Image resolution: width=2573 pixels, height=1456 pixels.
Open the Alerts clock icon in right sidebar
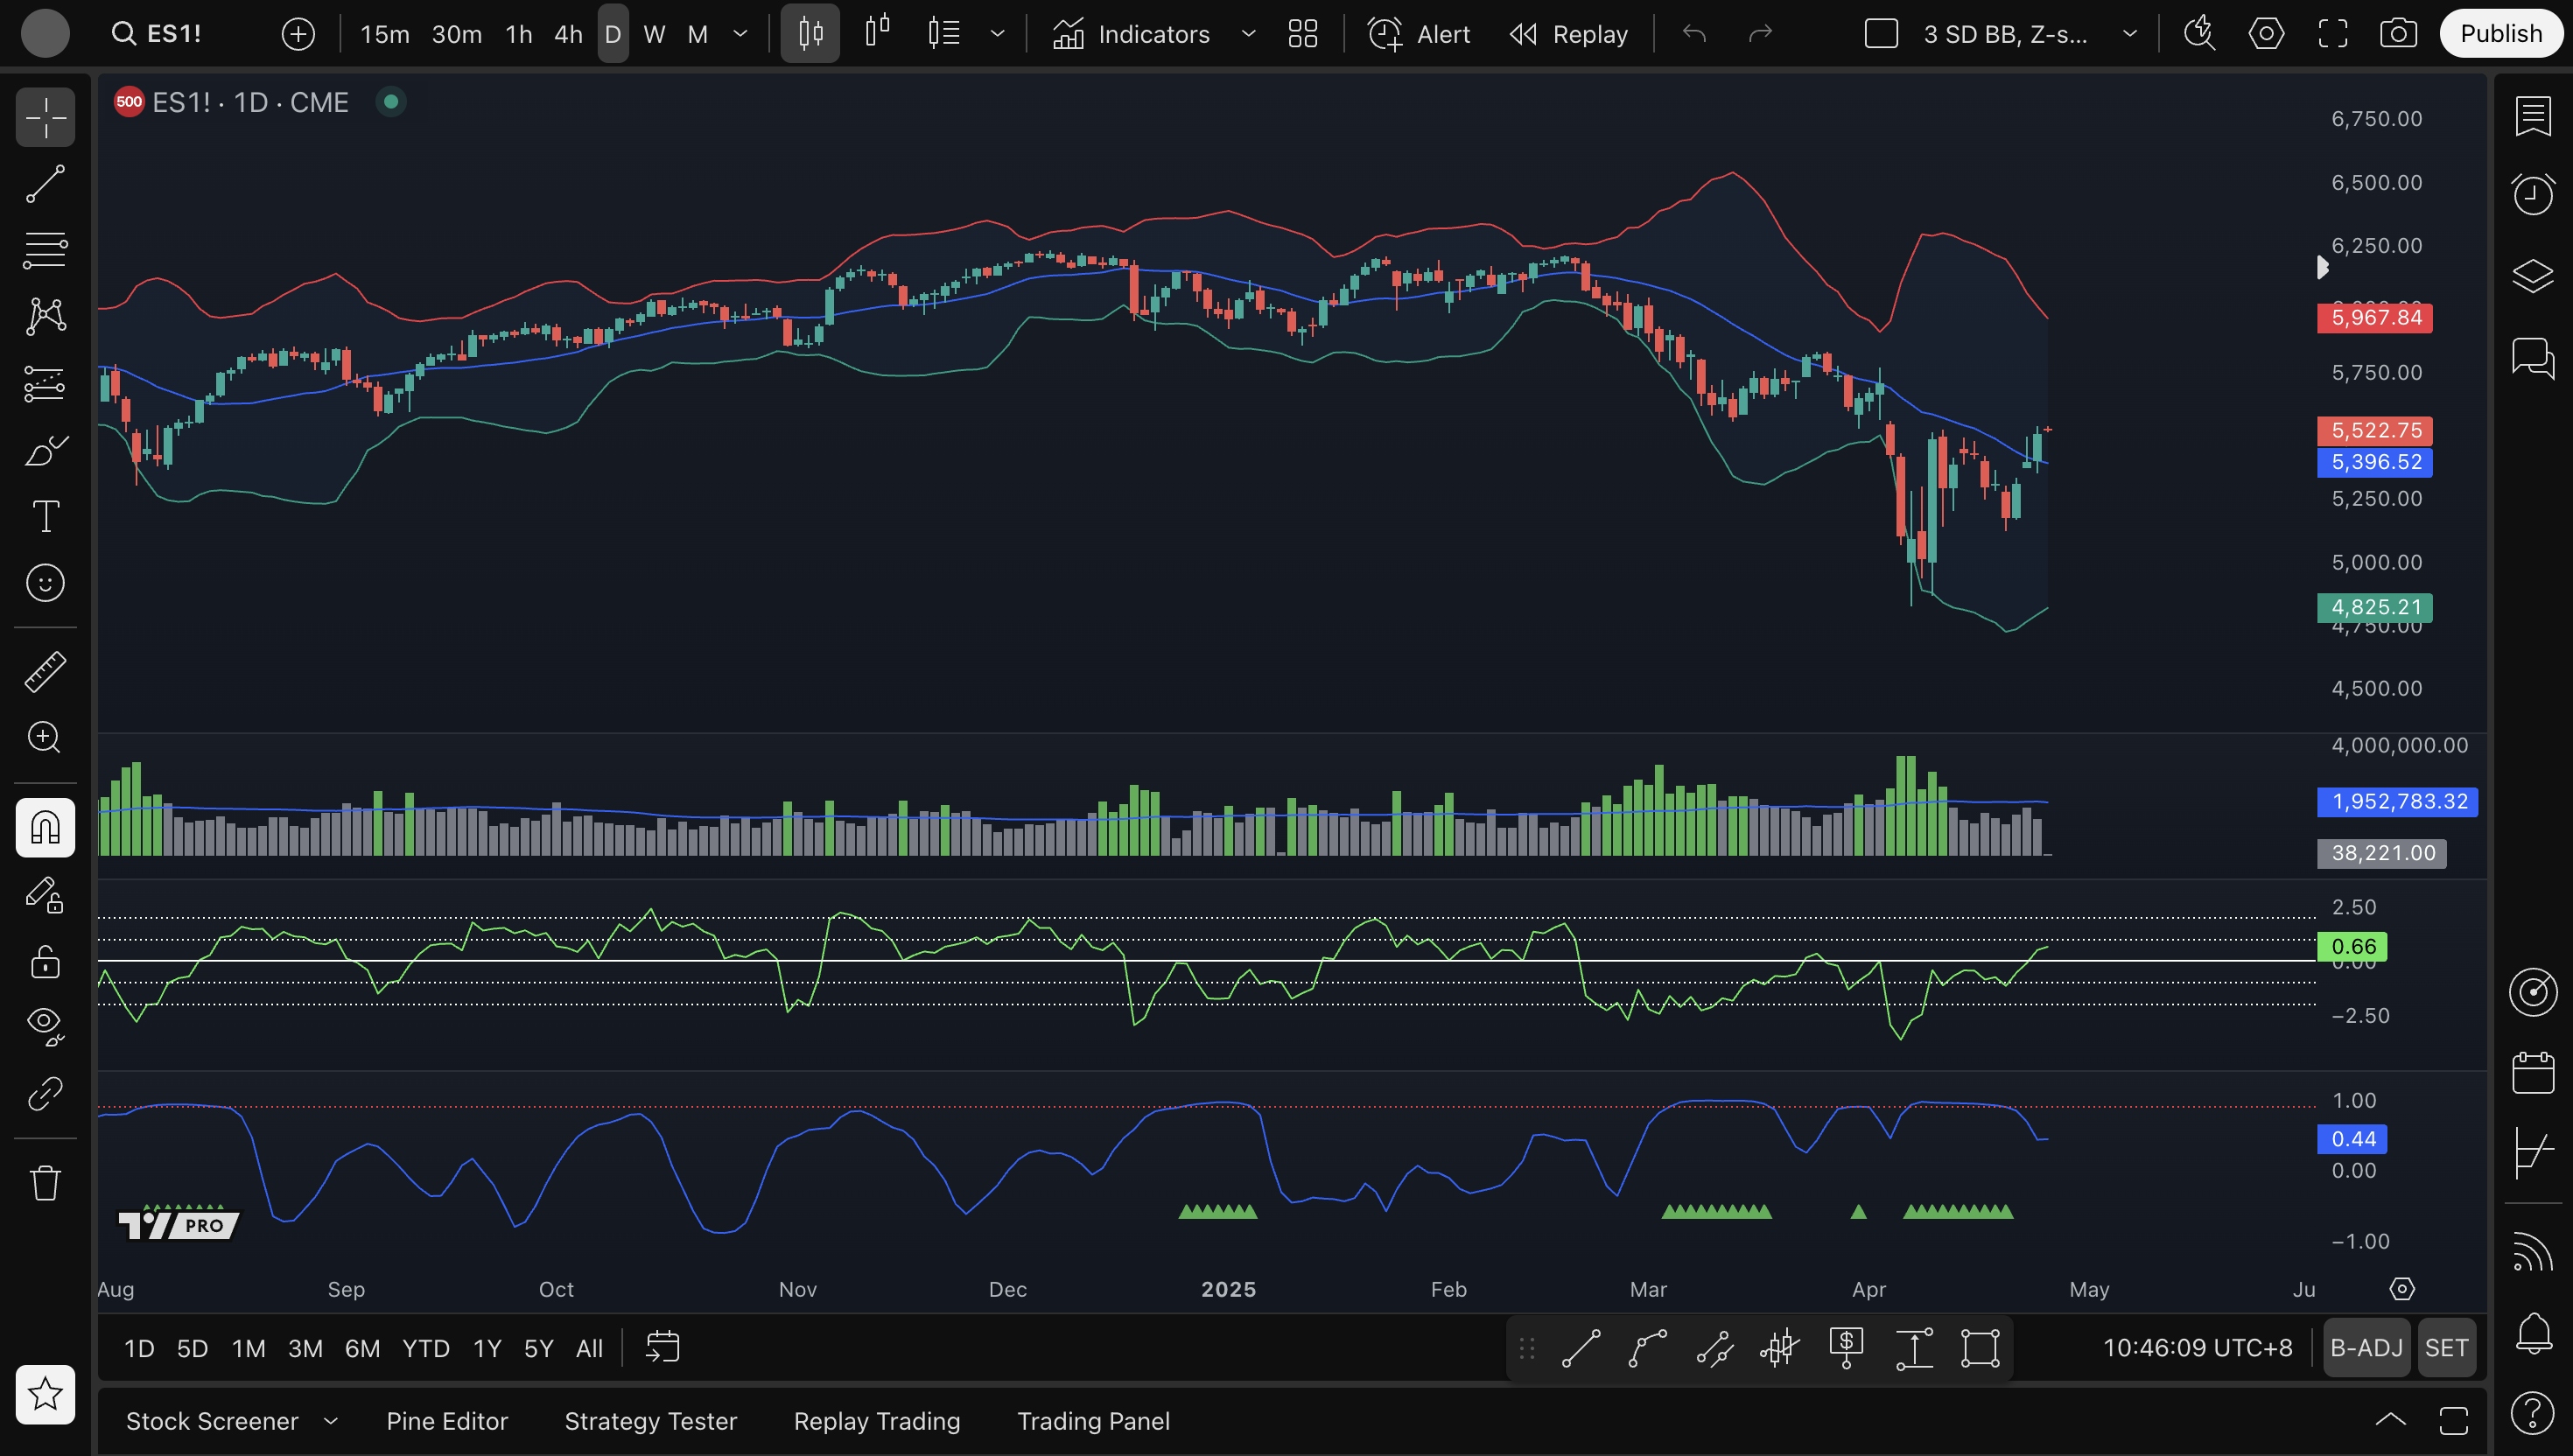pos(2532,194)
